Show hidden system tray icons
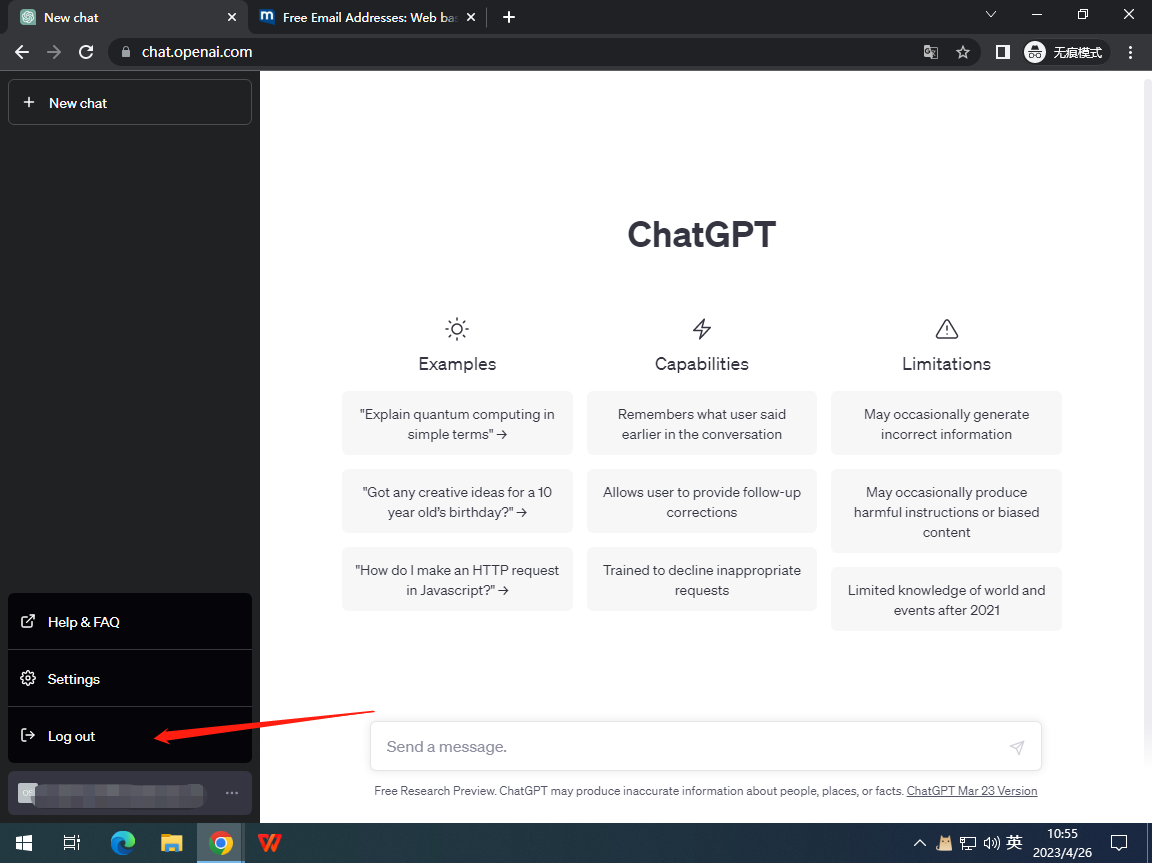1152x863 pixels. click(x=919, y=843)
